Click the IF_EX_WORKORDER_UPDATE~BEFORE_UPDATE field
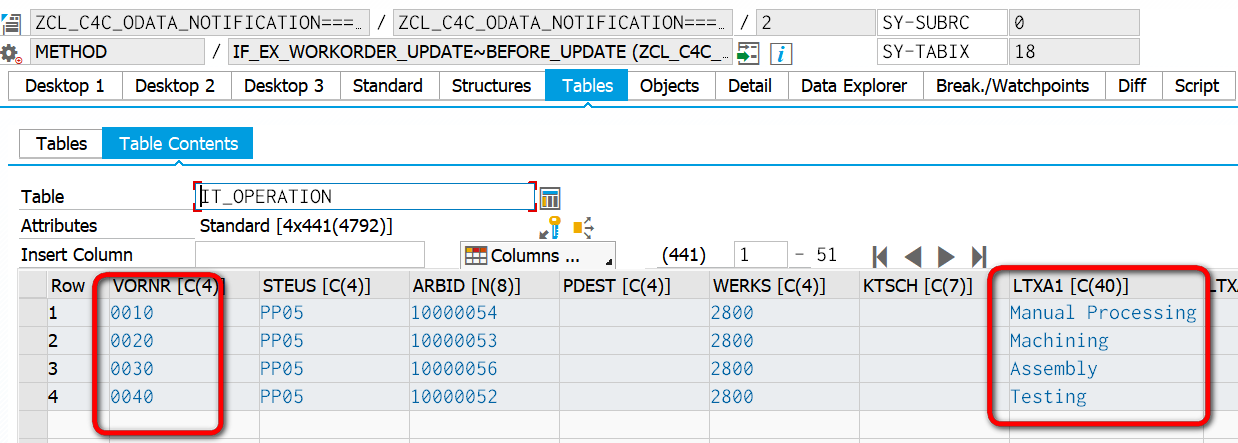This screenshot has width=1238, height=443. (x=480, y=52)
